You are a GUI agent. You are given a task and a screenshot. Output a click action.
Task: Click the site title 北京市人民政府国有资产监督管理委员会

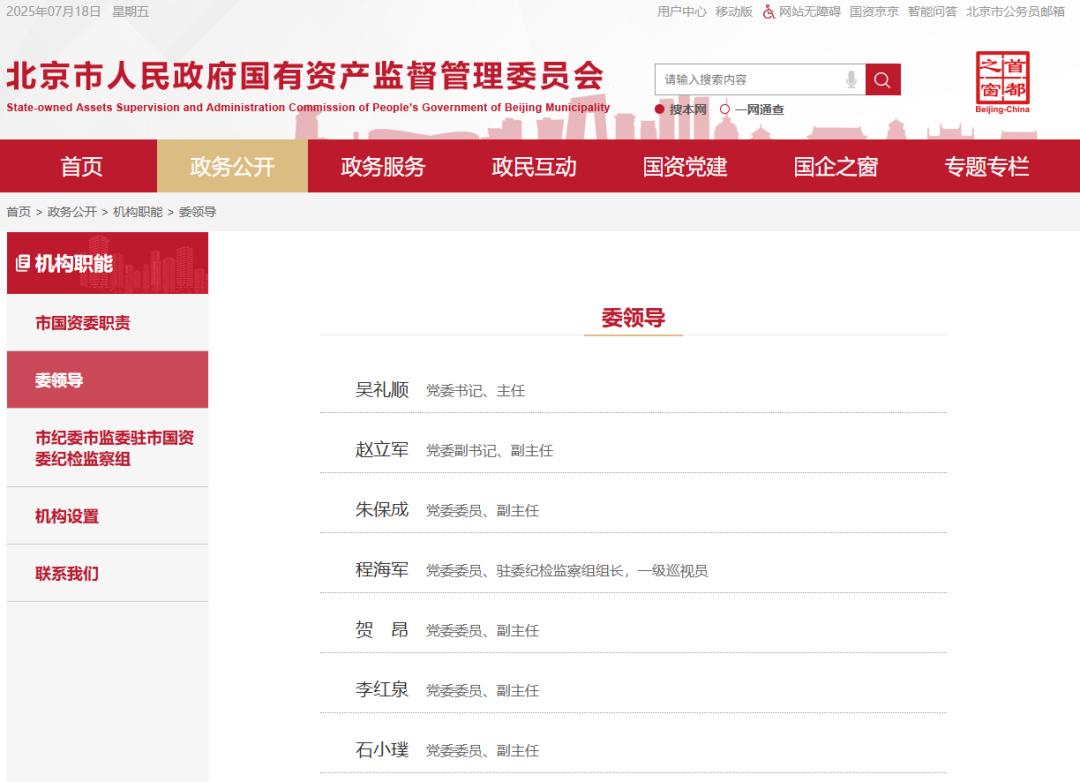point(305,76)
